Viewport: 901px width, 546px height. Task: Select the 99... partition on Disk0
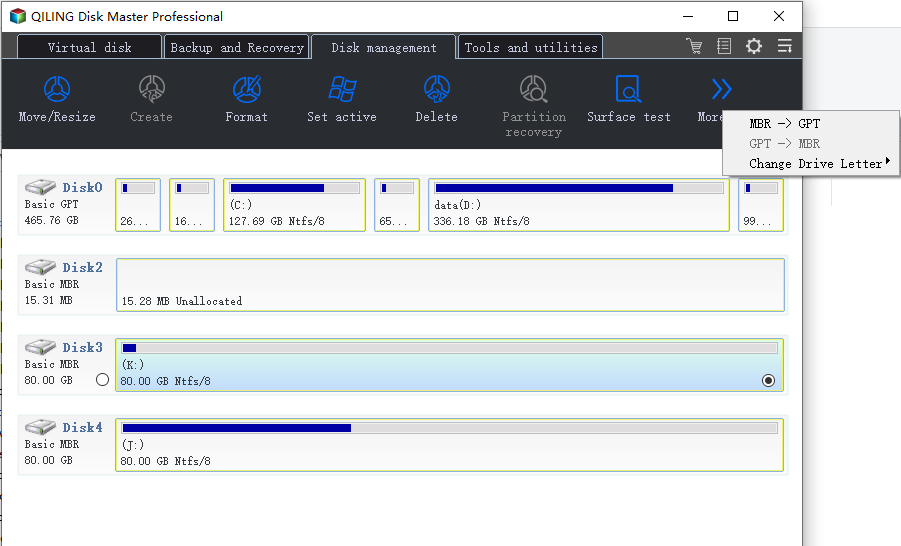tap(761, 205)
